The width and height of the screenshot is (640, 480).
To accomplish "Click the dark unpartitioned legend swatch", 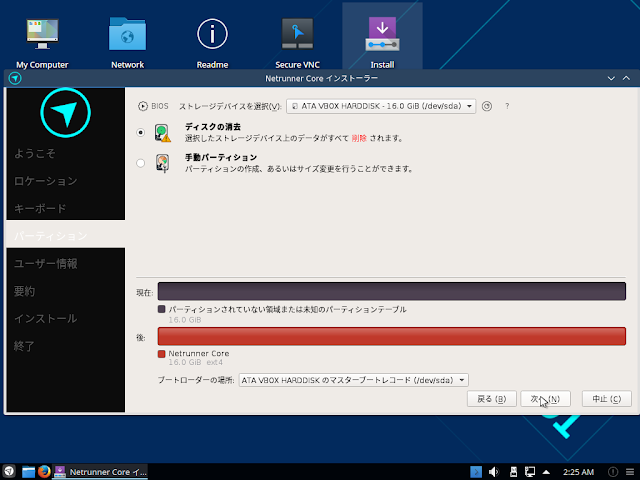I will click(x=162, y=309).
